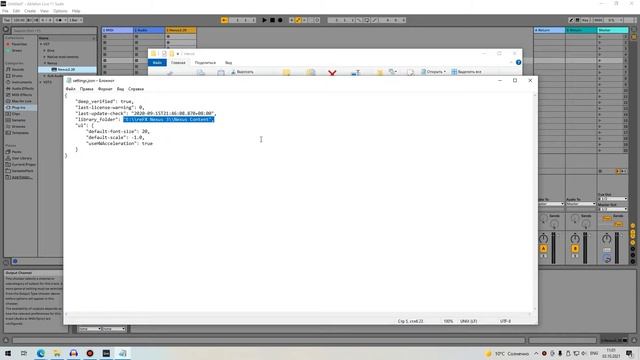
Task: Select the MIDI track header
Action: coord(118,30)
